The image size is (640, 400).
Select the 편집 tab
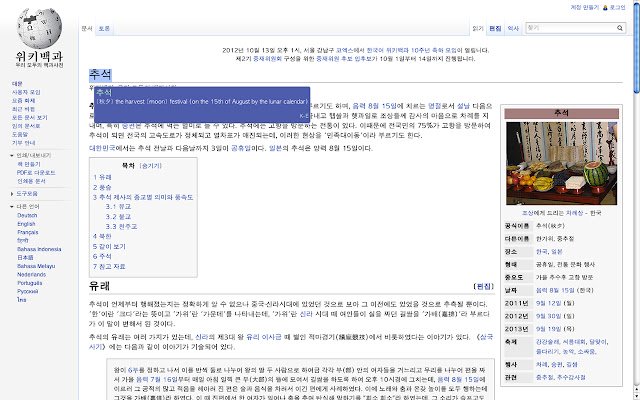click(495, 28)
